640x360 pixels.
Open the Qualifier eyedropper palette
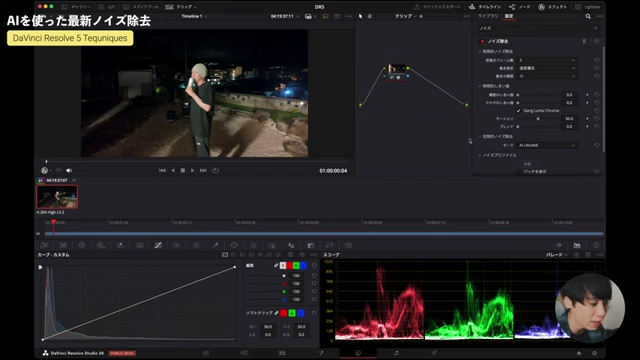215,245
